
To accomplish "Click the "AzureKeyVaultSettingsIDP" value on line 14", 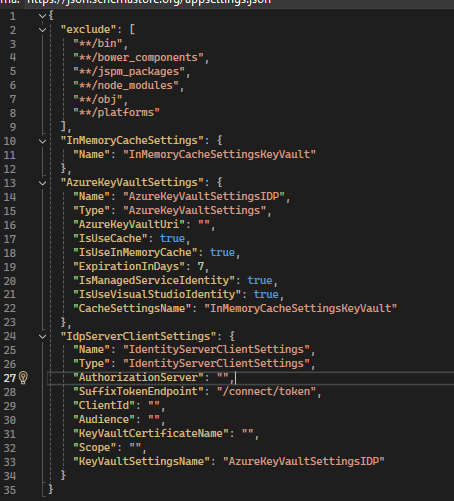I will coord(204,196).
